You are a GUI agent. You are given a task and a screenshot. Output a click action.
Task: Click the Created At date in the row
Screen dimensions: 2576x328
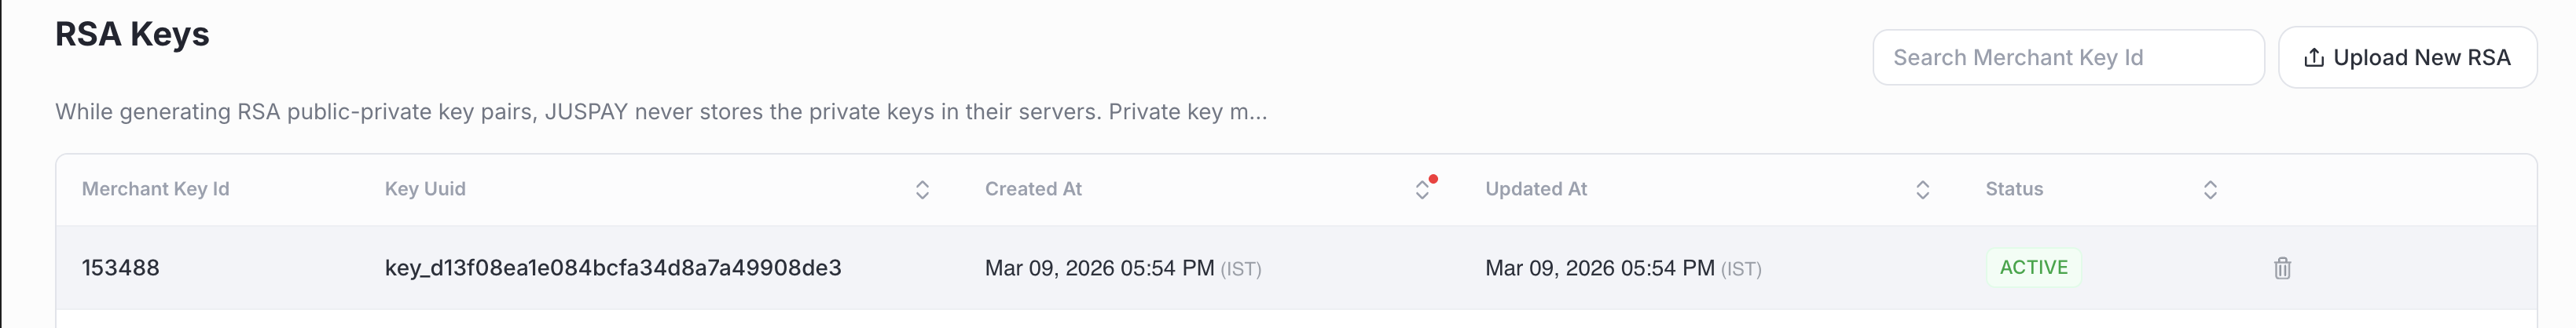[1099, 268]
